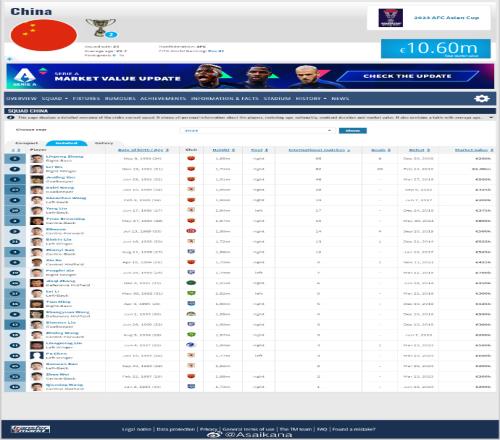This screenshot has width=500, height=440.
Task: Click the gear settings icon in navigation bar
Action: 482,98
